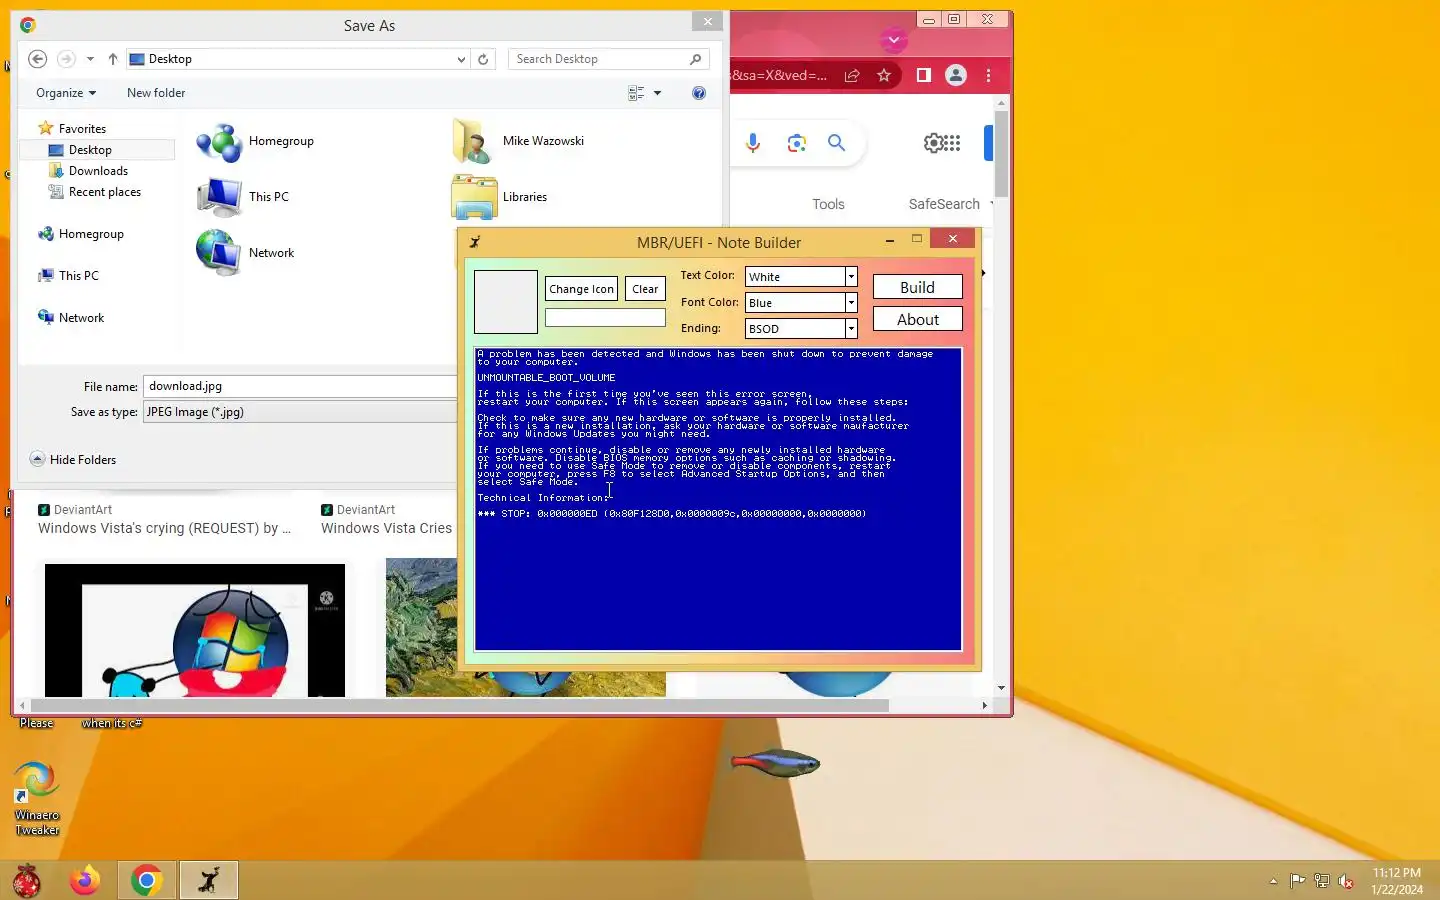Image resolution: width=1440 pixels, height=900 pixels.
Task: Click Chrome tab search chevron button
Action: click(894, 40)
